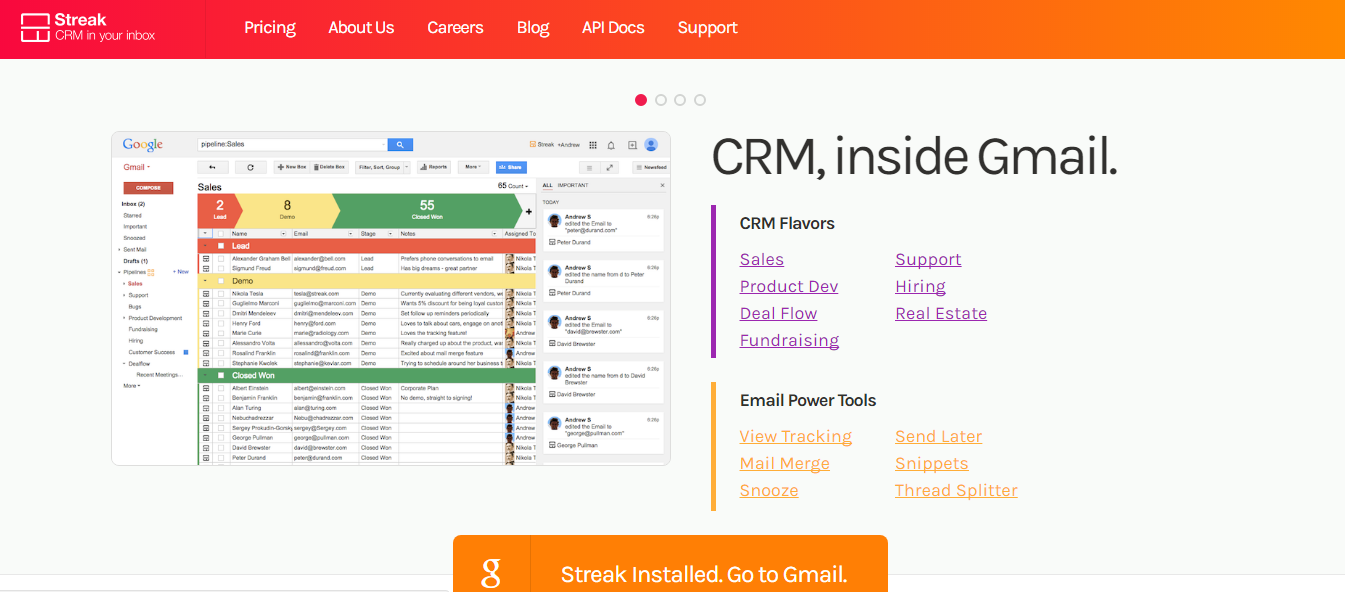
Task: Open the Hiring flavor link
Action: (920, 287)
